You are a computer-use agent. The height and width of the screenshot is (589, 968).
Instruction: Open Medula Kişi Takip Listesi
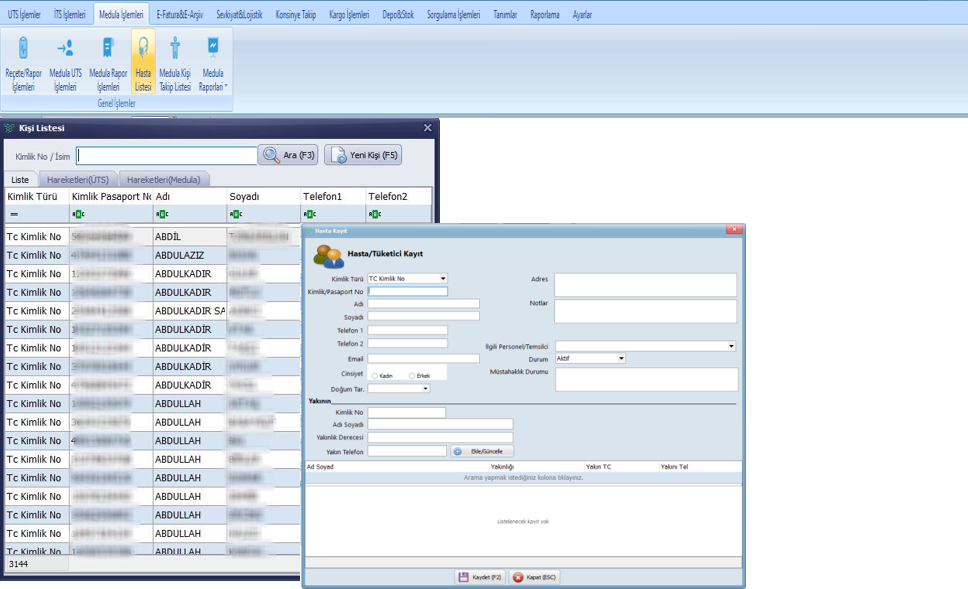point(175,62)
